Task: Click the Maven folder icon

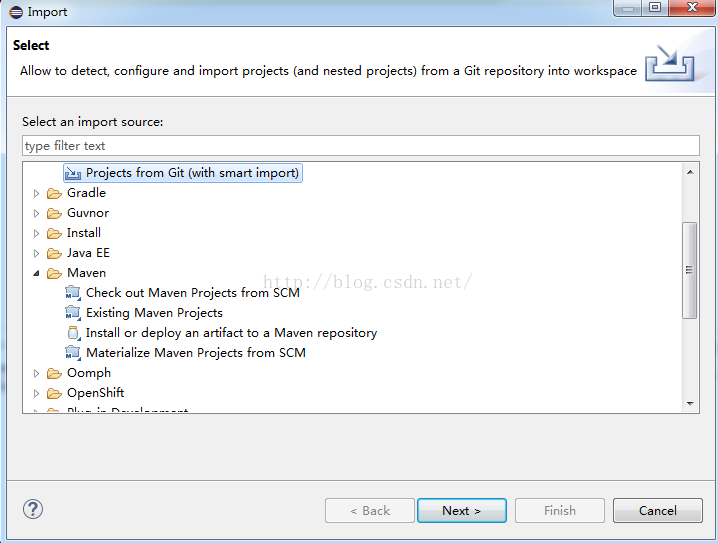Action: pos(54,273)
